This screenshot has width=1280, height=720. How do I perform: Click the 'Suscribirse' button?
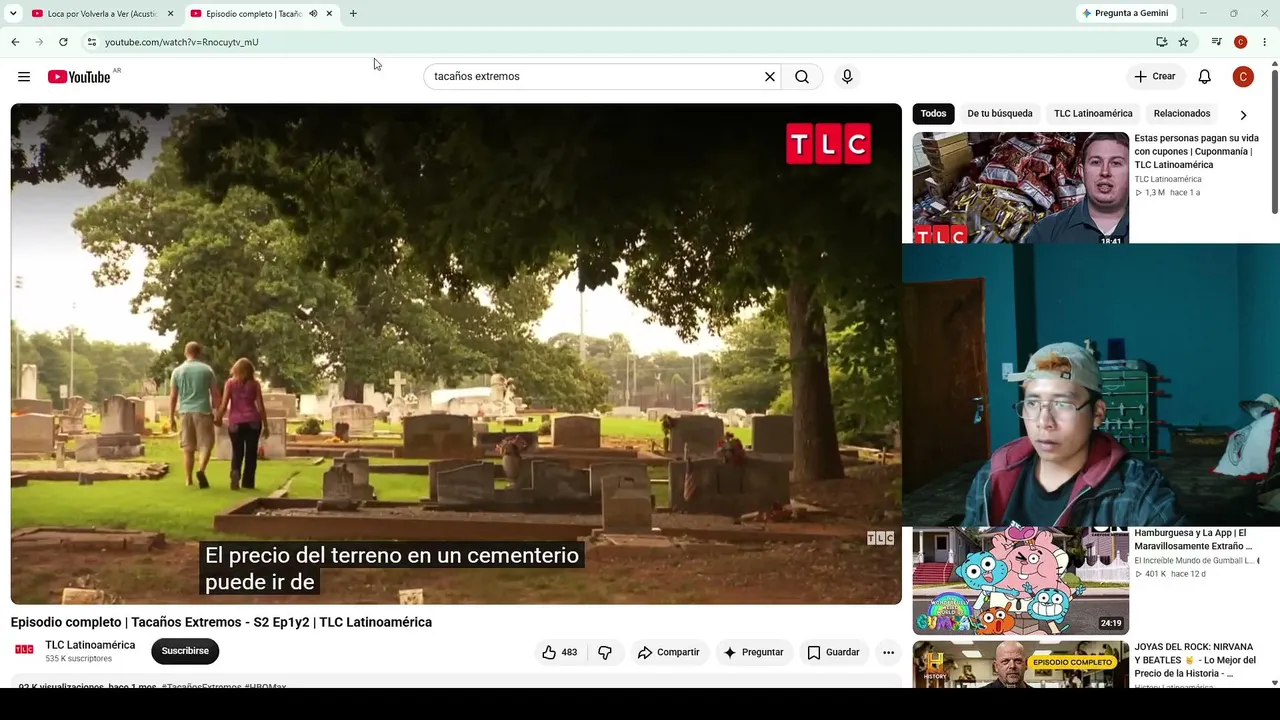[185, 651]
